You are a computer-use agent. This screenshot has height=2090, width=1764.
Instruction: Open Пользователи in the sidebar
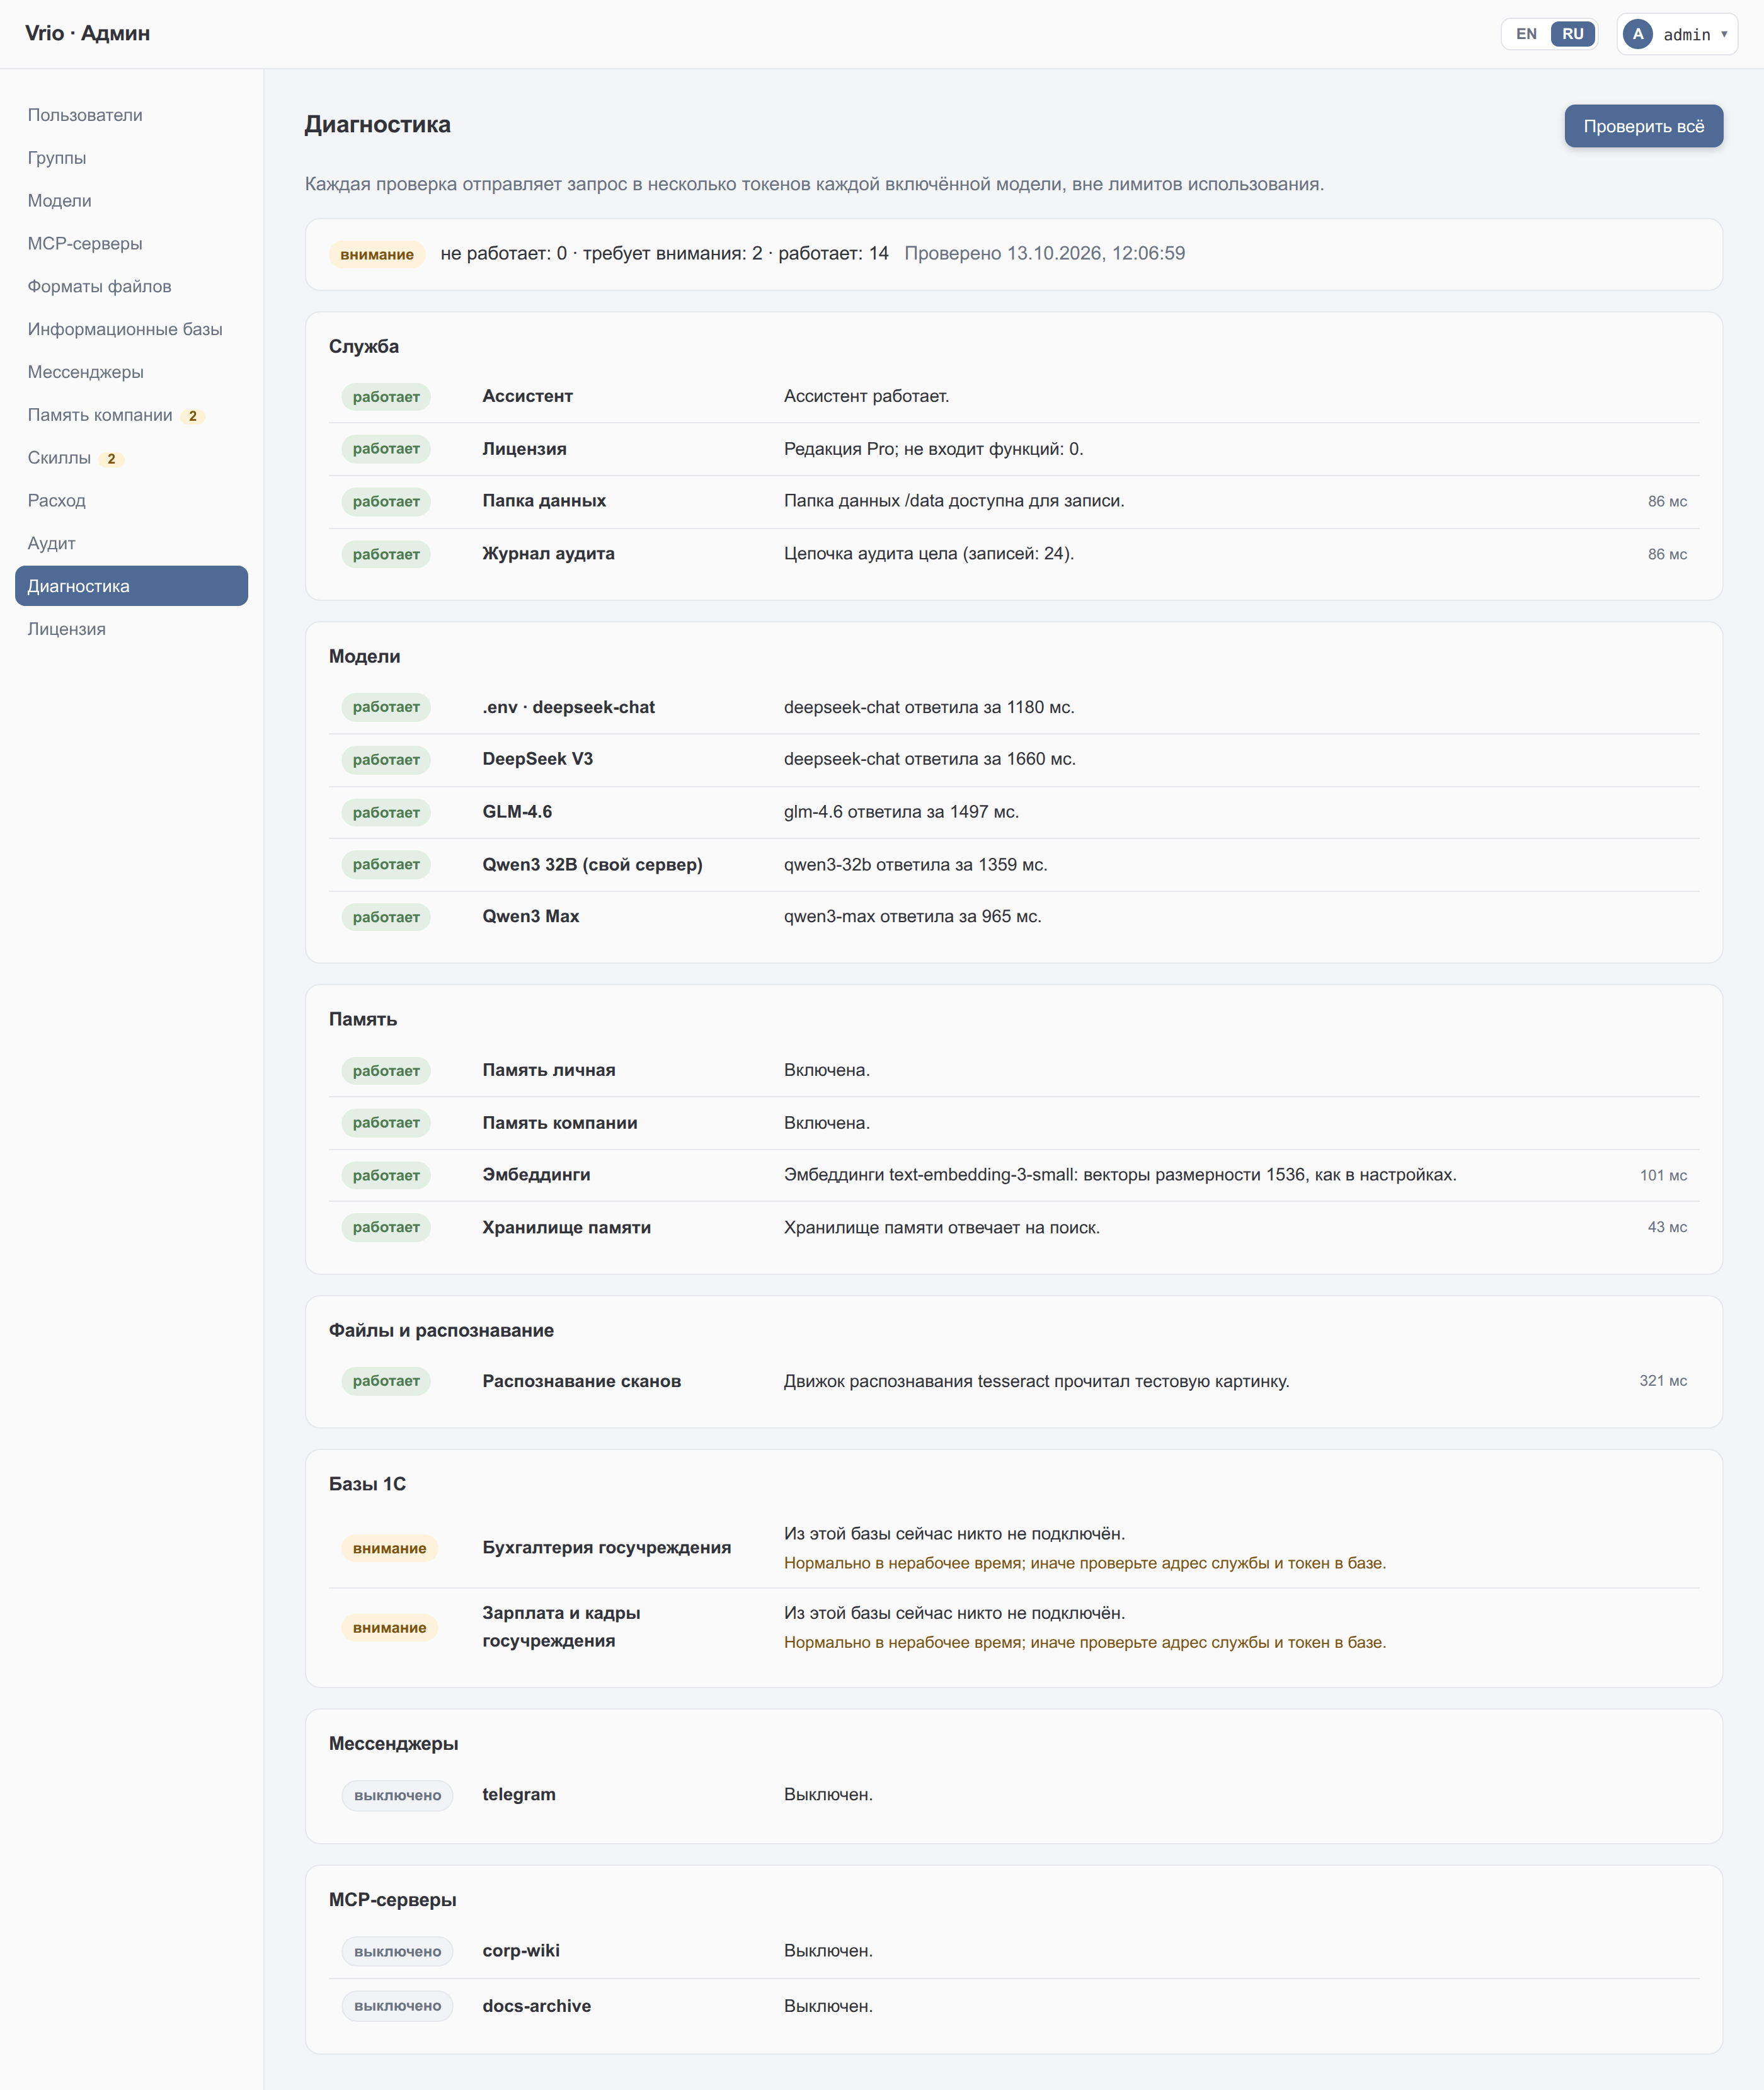click(131, 115)
